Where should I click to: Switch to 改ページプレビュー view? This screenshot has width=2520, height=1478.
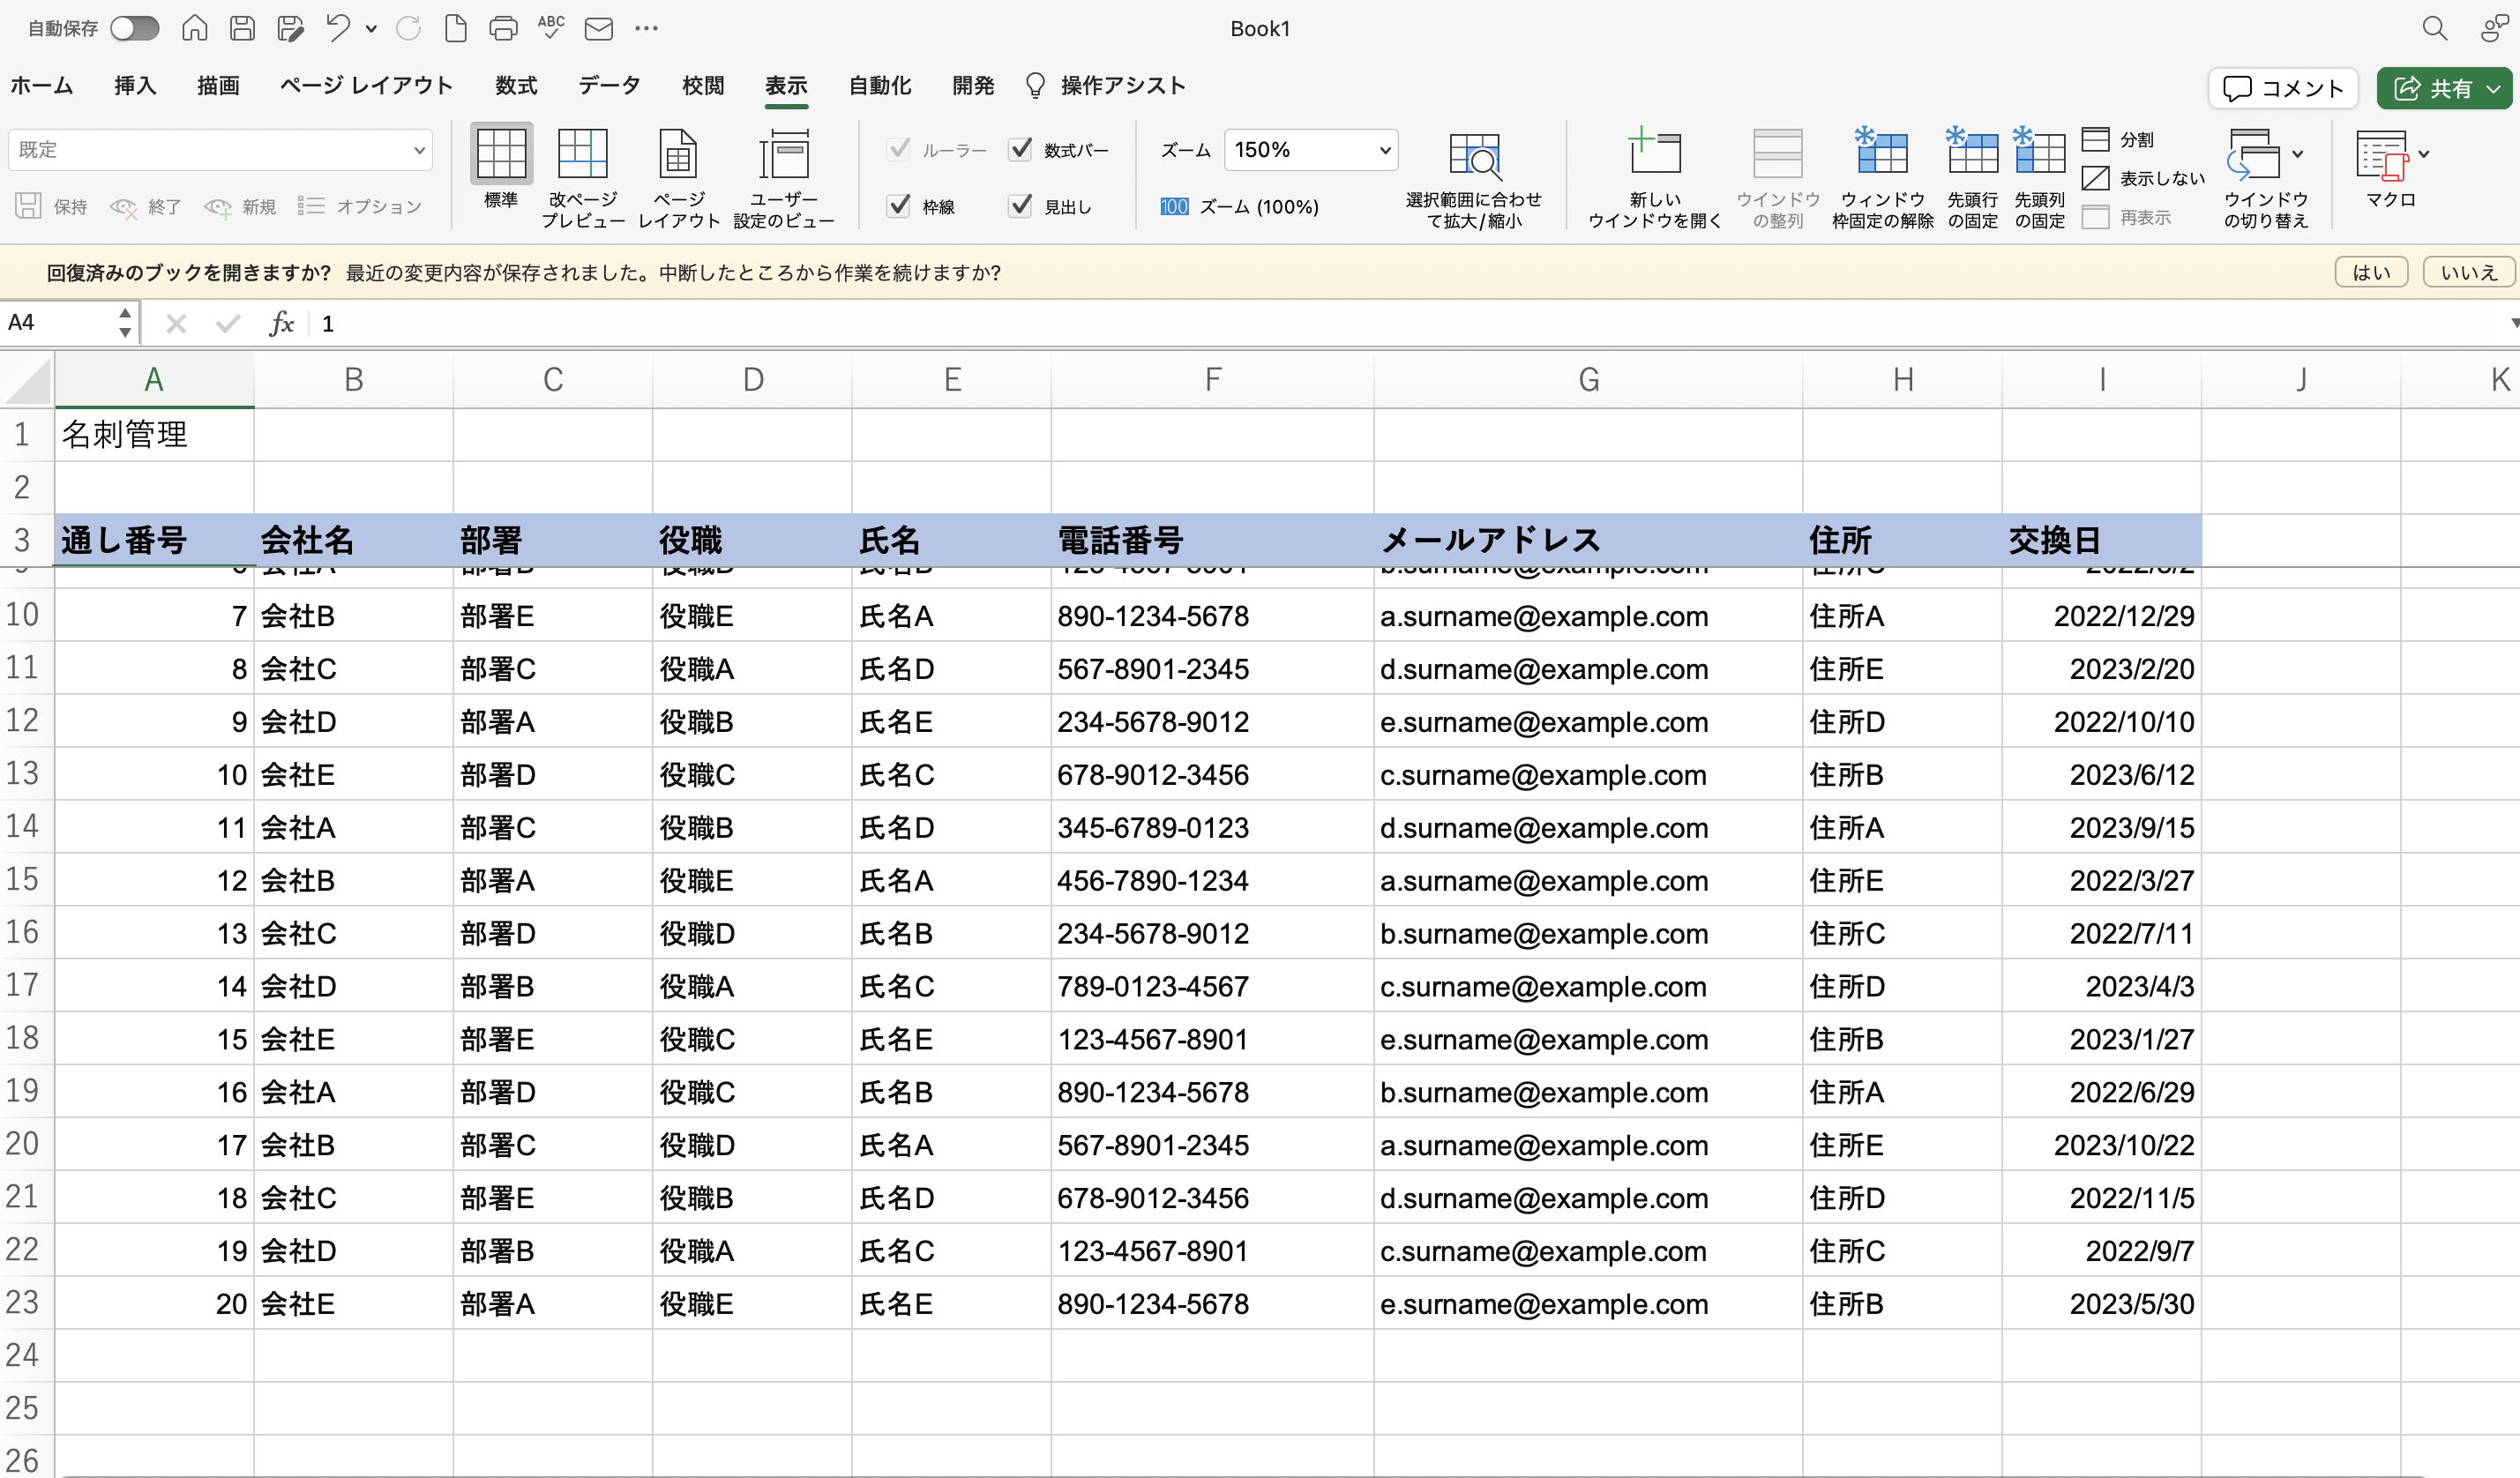(583, 178)
